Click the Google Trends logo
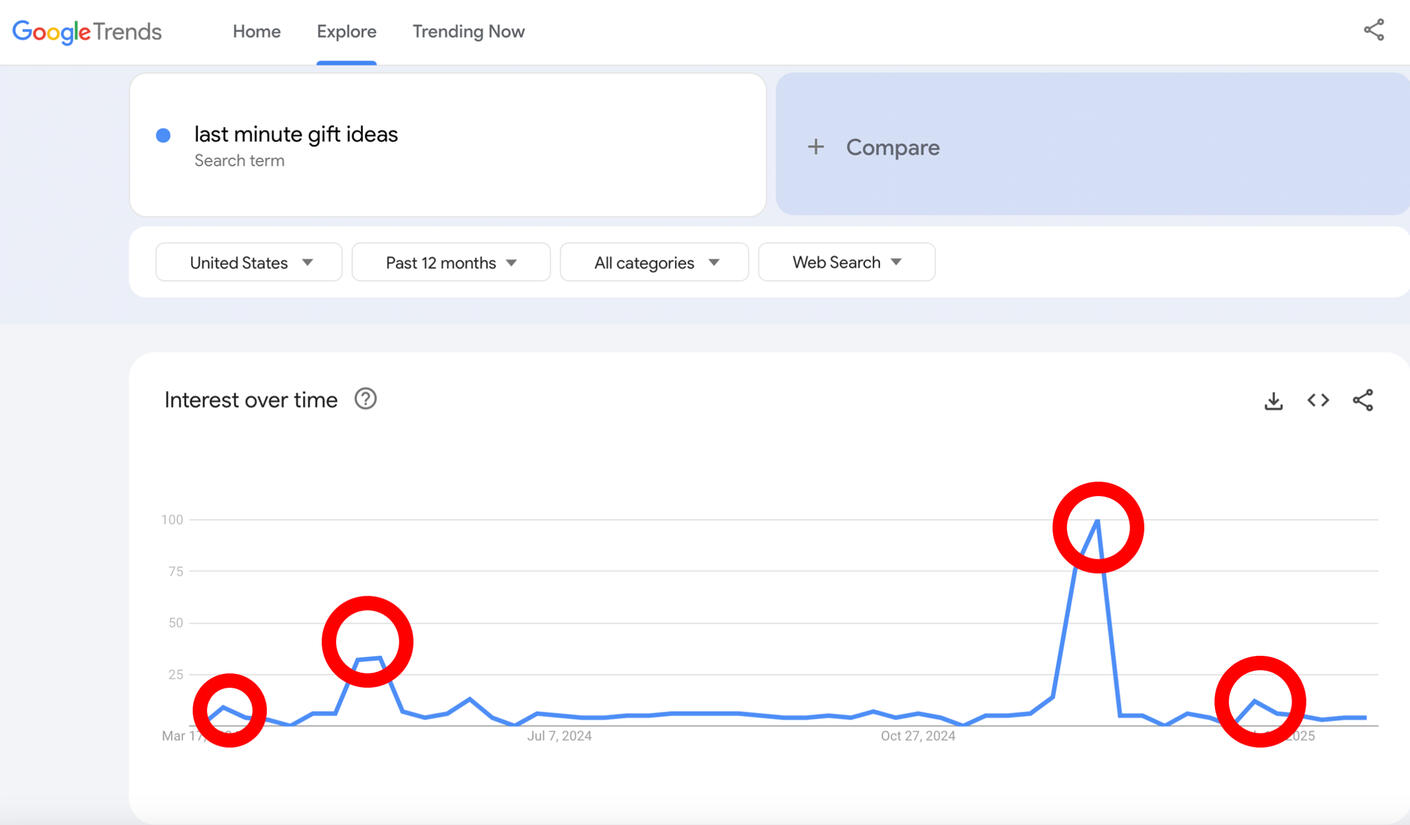Image resolution: width=1410 pixels, height=825 pixels. [87, 32]
